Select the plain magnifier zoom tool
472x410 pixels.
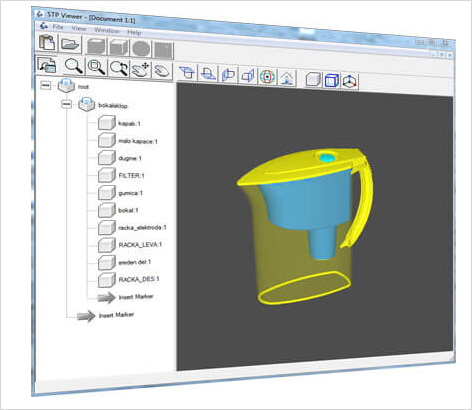coord(74,66)
